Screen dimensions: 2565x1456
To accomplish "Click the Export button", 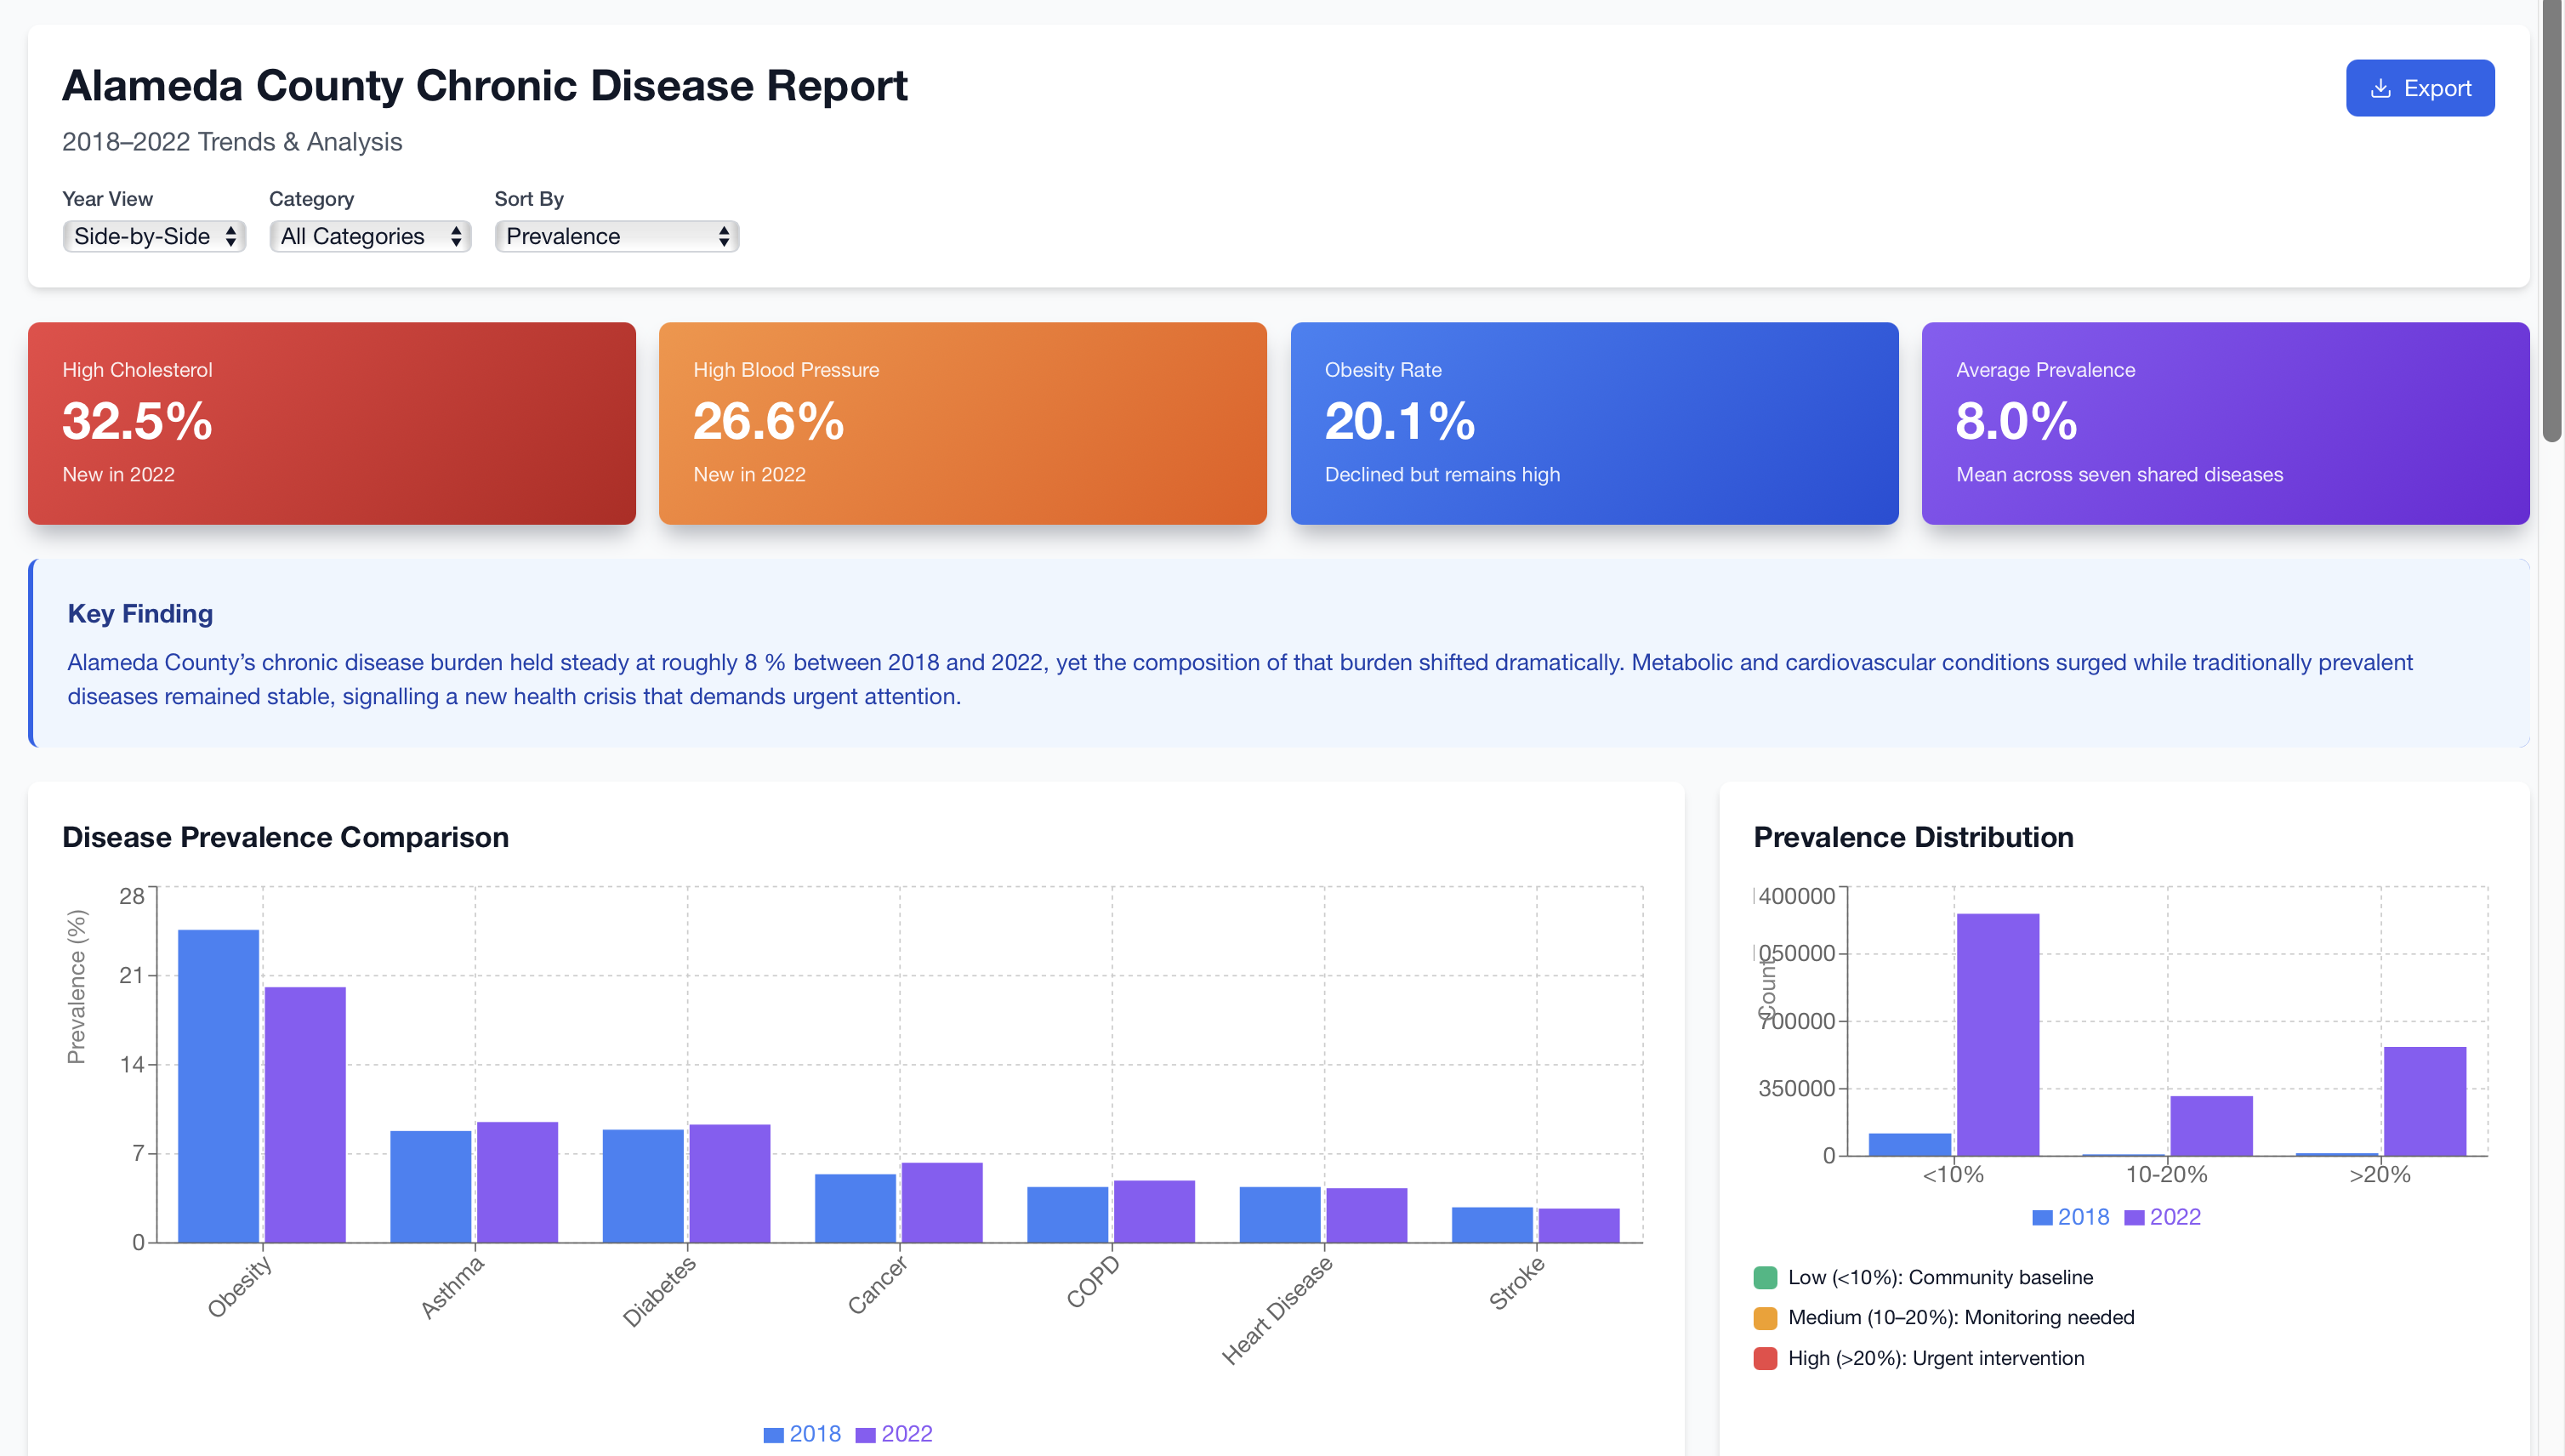I will (x=2420, y=88).
